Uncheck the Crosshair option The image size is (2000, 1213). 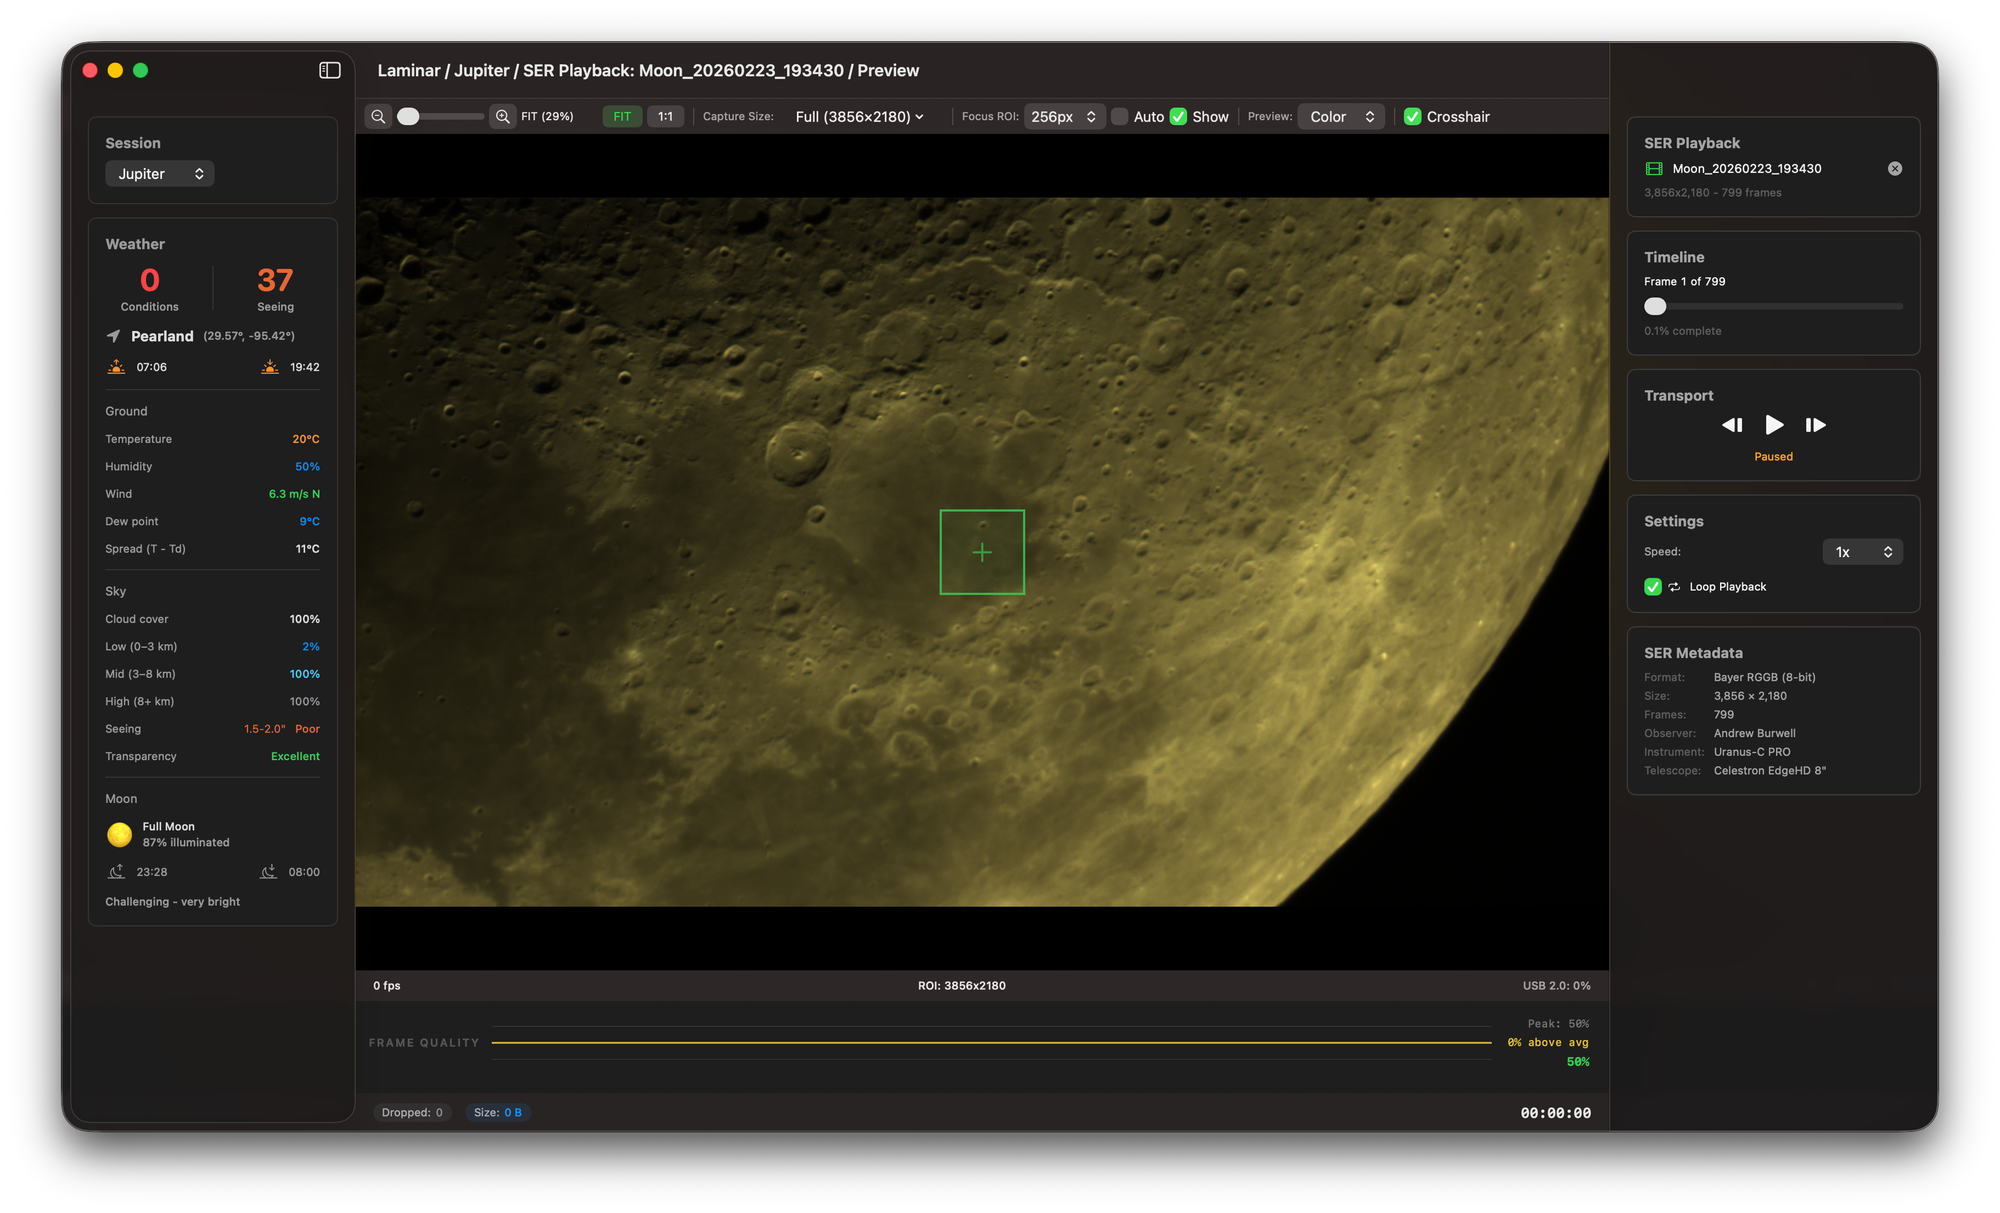(x=1412, y=116)
